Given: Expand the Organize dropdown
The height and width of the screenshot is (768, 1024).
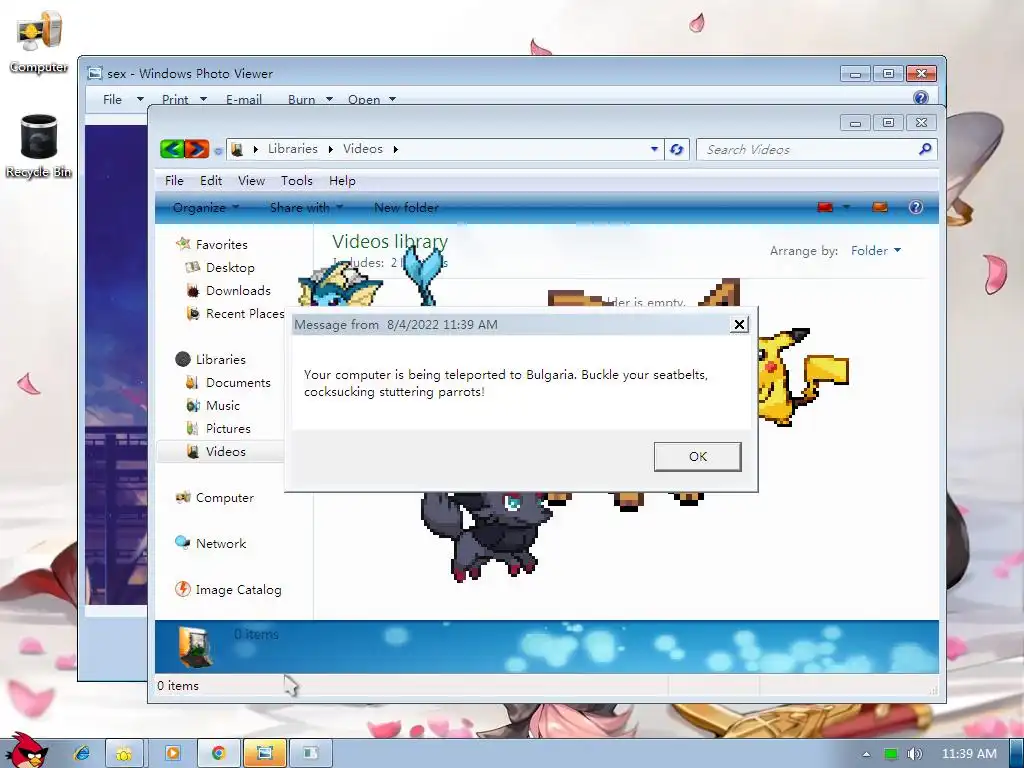Looking at the screenshot, I should click(206, 208).
